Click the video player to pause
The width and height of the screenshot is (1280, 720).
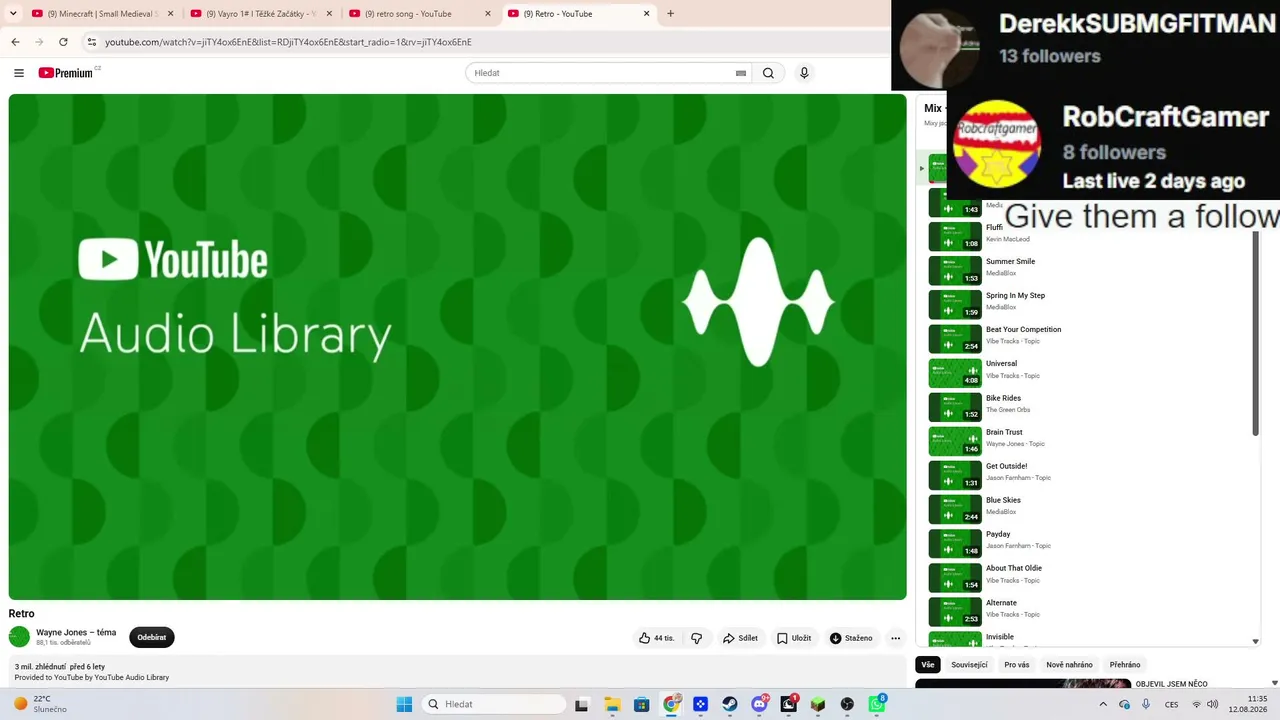(457, 347)
